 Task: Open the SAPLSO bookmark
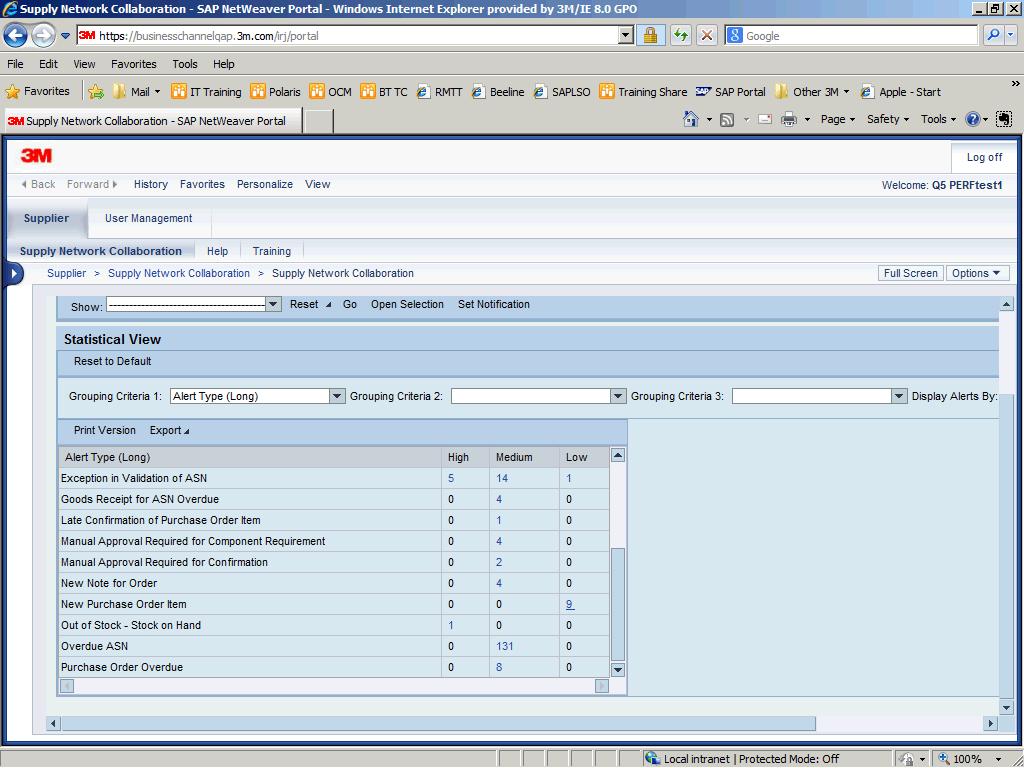pos(562,92)
